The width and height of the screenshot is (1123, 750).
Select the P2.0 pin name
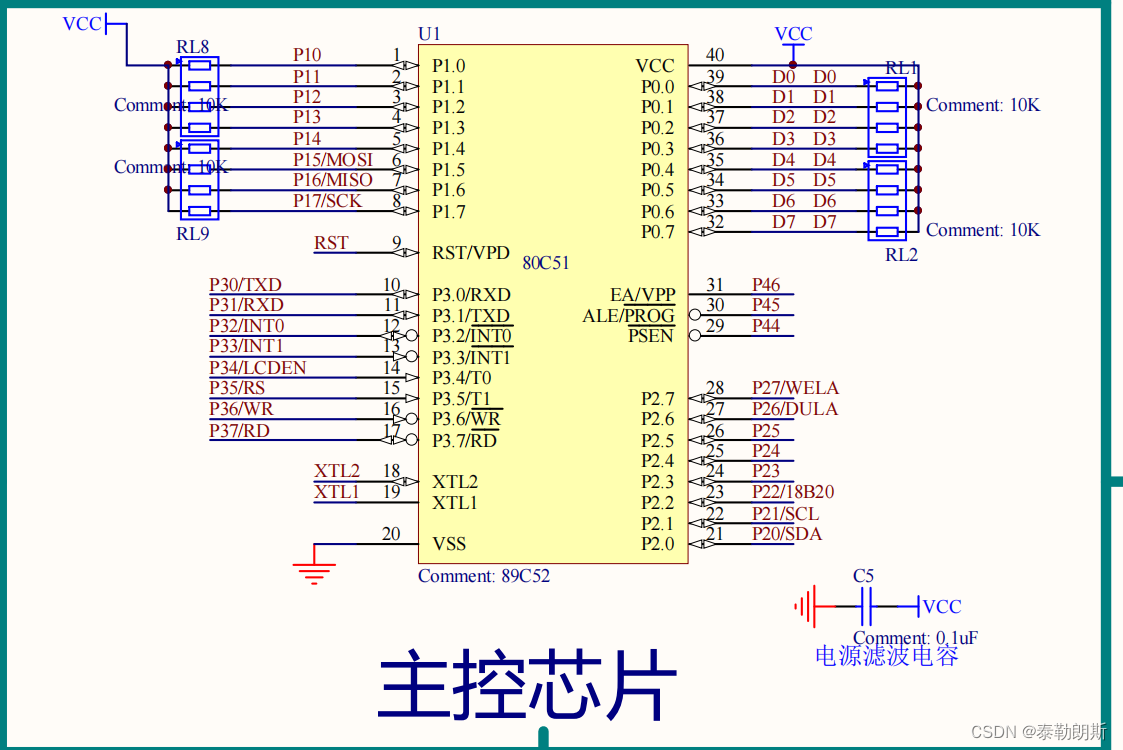[x=657, y=544]
